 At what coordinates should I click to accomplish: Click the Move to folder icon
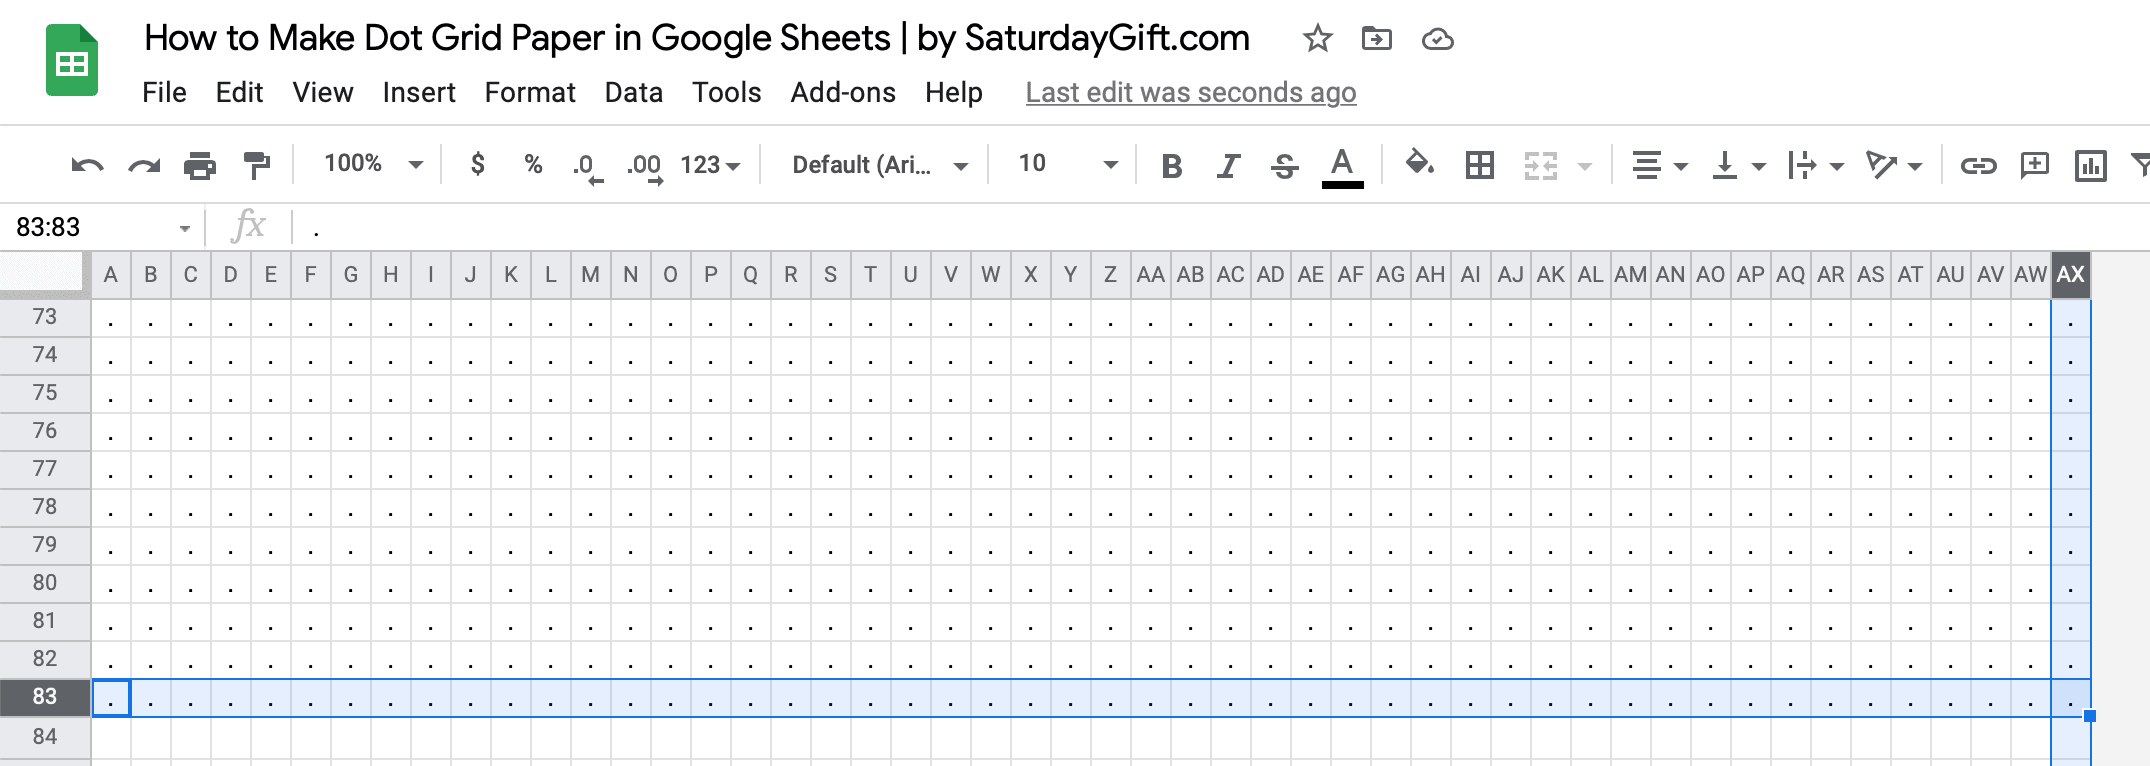click(1377, 39)
